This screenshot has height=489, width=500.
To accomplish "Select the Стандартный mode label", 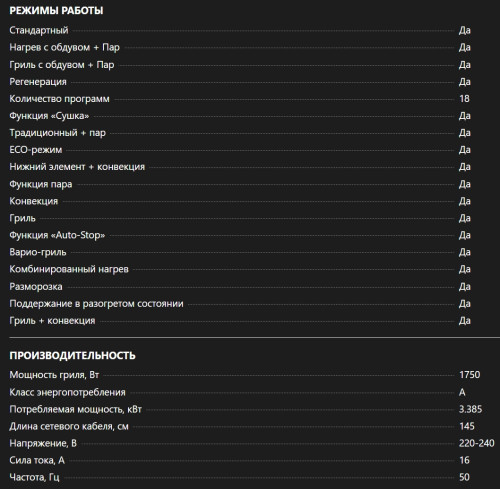I will pos(39,30).
